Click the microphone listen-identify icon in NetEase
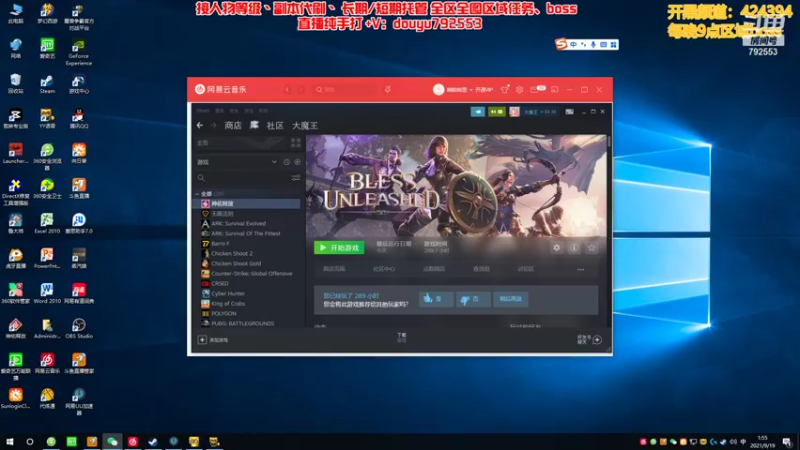Viewport: 800px width, 450px height. pyautogui.click(x=388, y=90)
